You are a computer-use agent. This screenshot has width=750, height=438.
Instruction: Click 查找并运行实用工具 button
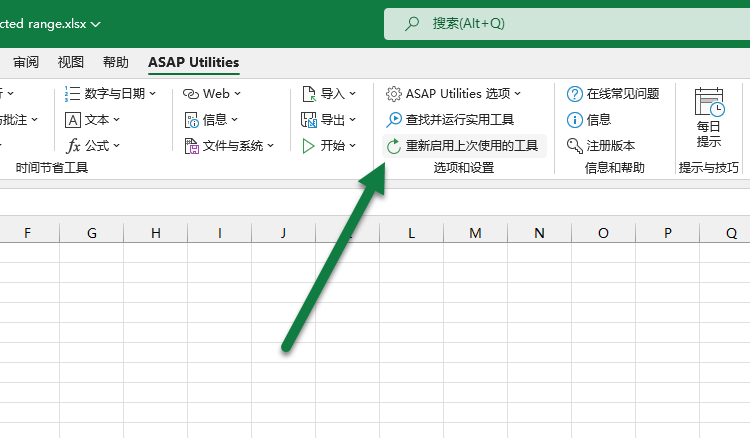[450, 120]
